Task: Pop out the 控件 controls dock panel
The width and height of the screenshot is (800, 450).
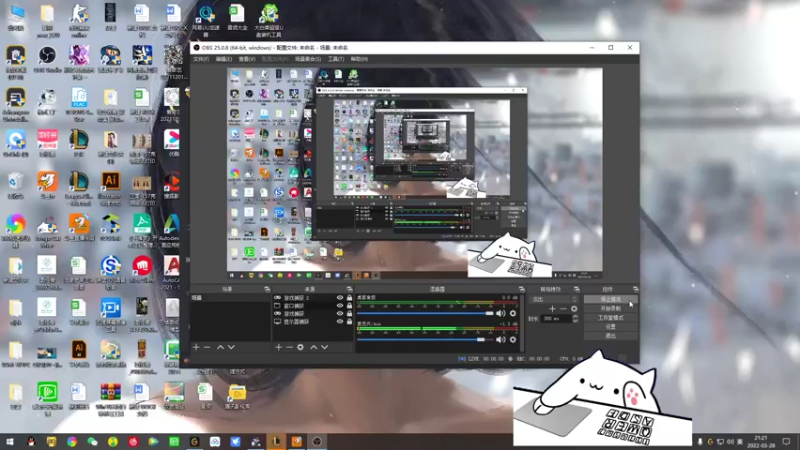Action: point(635,289)
